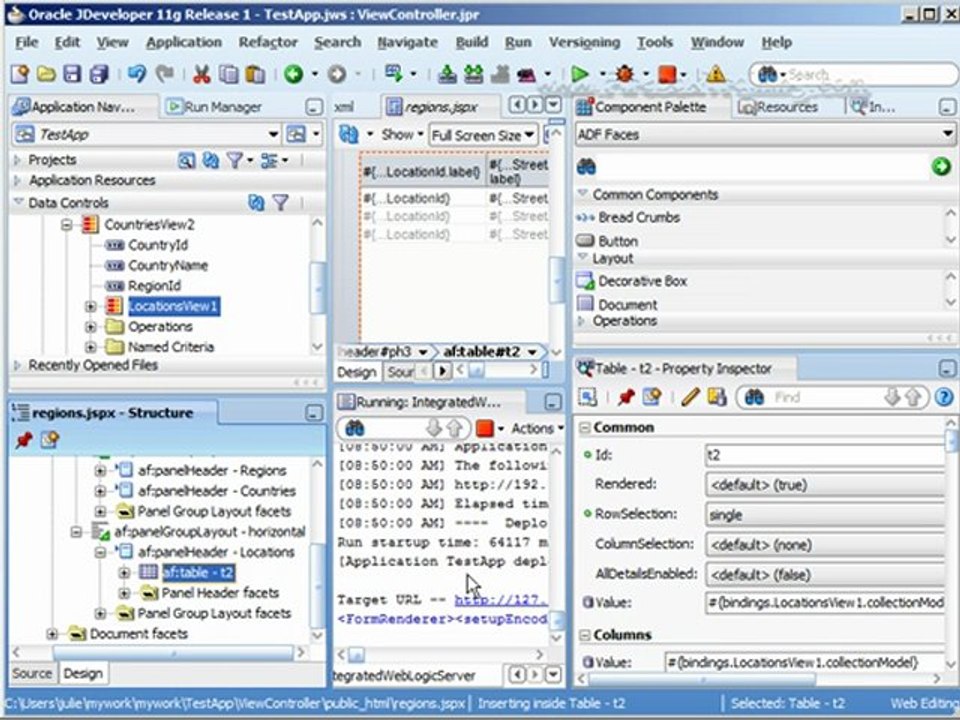Undo the last action via toolbar
Screen dimensions: 960x720
[137, 74]
